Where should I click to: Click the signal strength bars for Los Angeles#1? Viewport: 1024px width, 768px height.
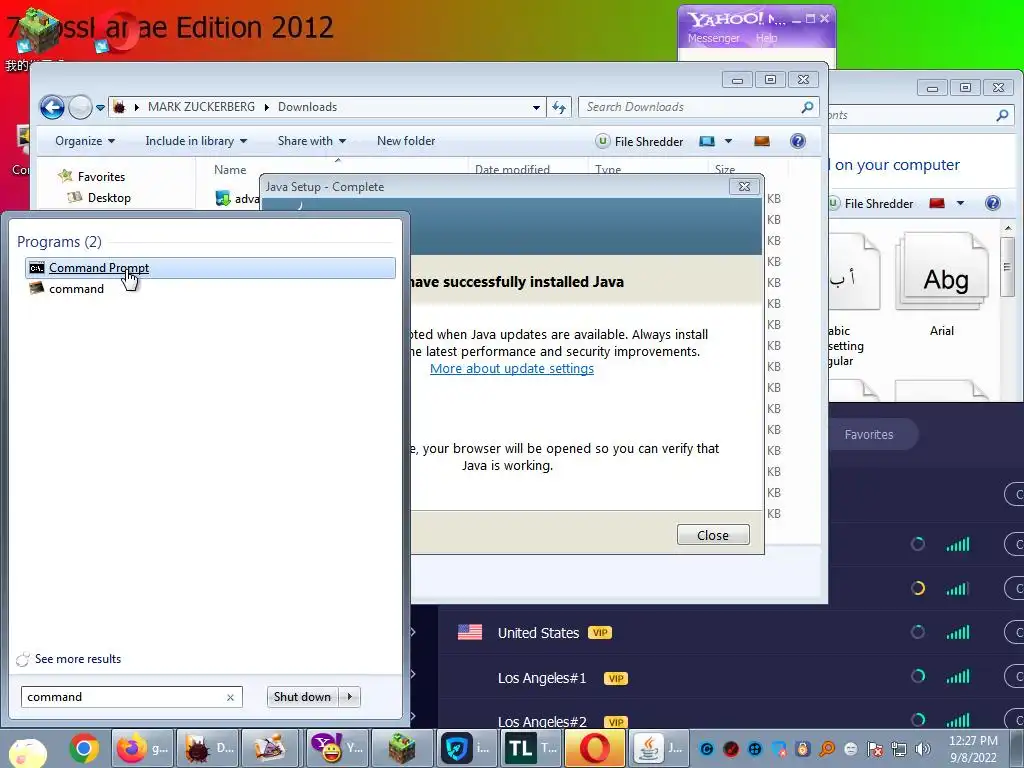958,676
